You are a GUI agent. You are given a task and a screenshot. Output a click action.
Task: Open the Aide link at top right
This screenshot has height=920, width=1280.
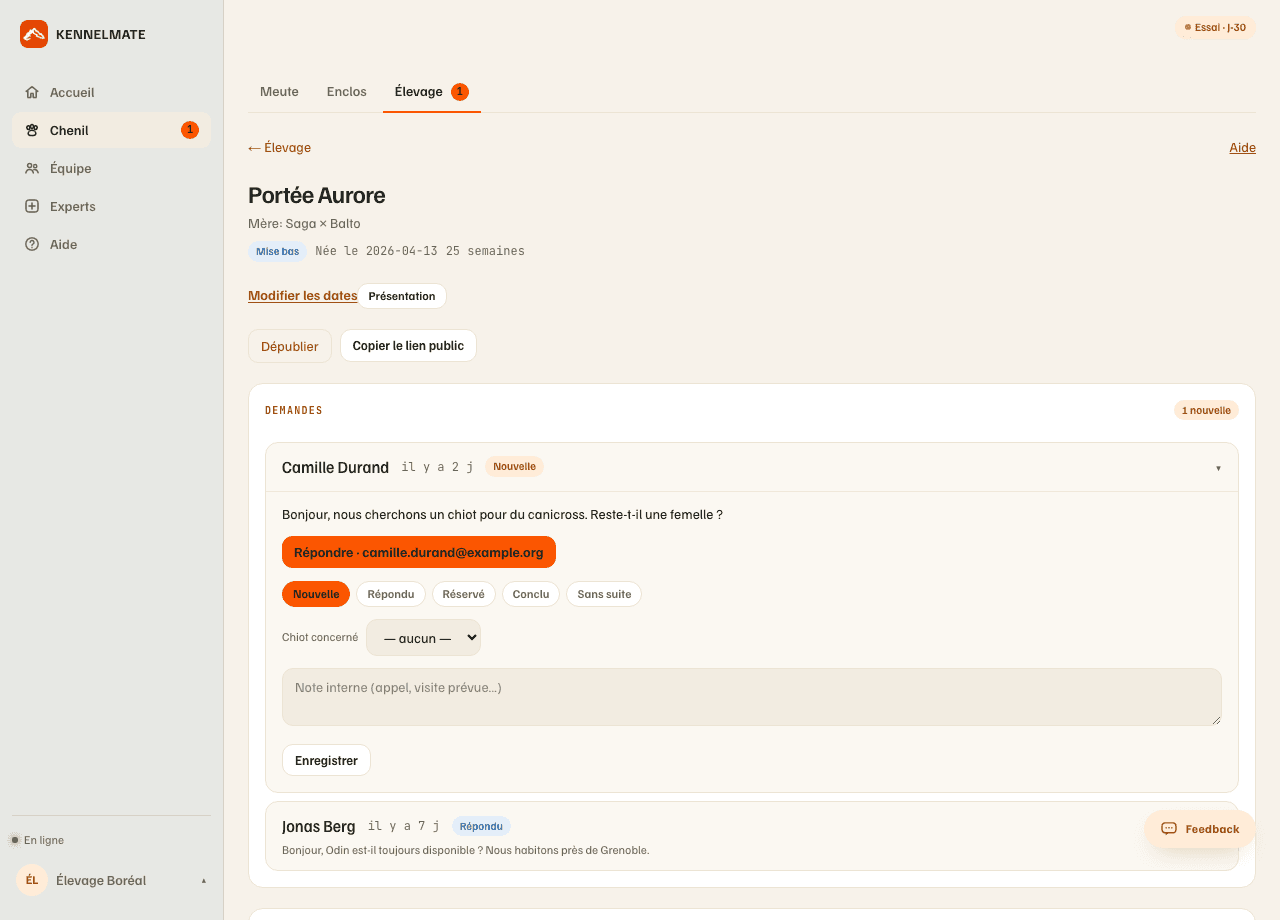pyautogui.click(x=1242, y=148)
